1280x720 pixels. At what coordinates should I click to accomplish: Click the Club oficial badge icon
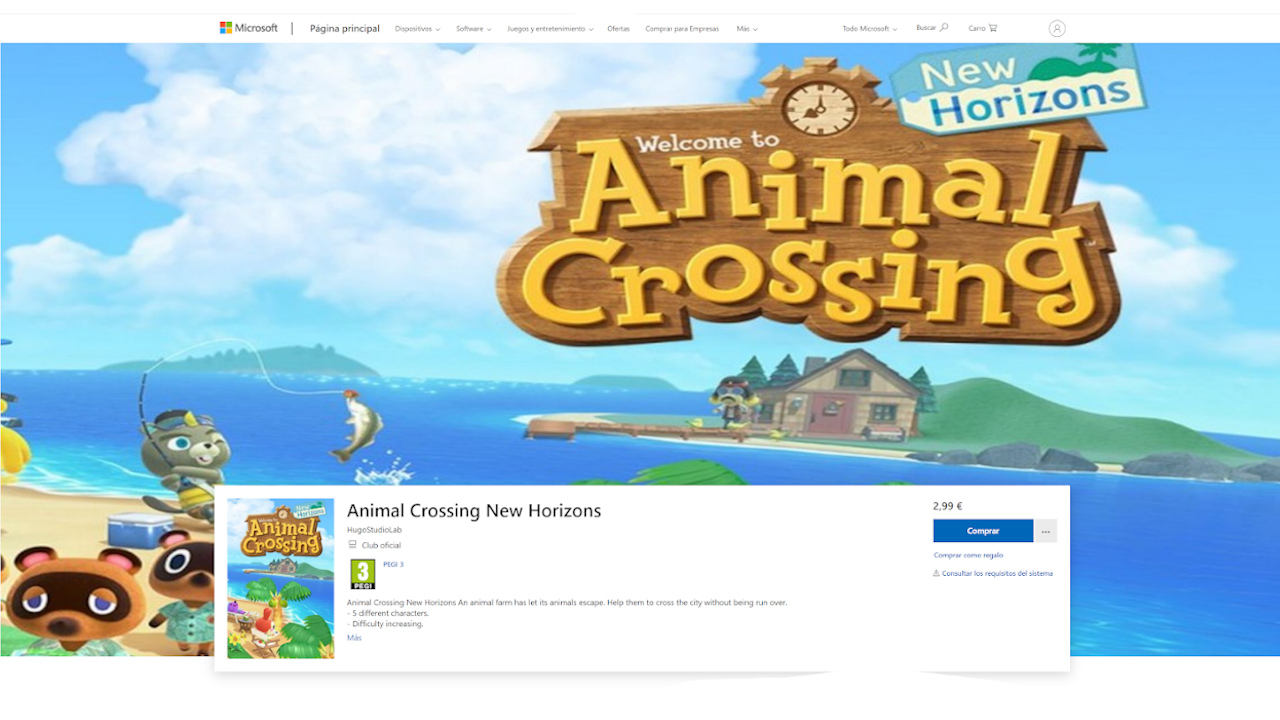[x=351, y=545]
